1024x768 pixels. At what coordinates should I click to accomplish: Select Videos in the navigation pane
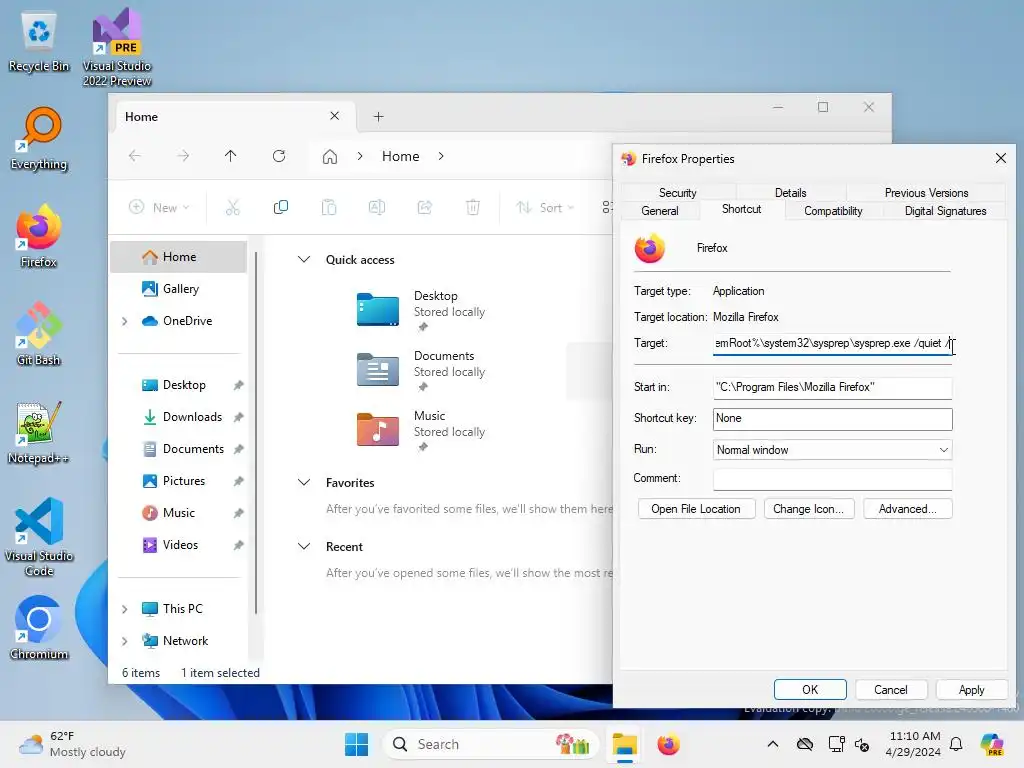point(178,545)
